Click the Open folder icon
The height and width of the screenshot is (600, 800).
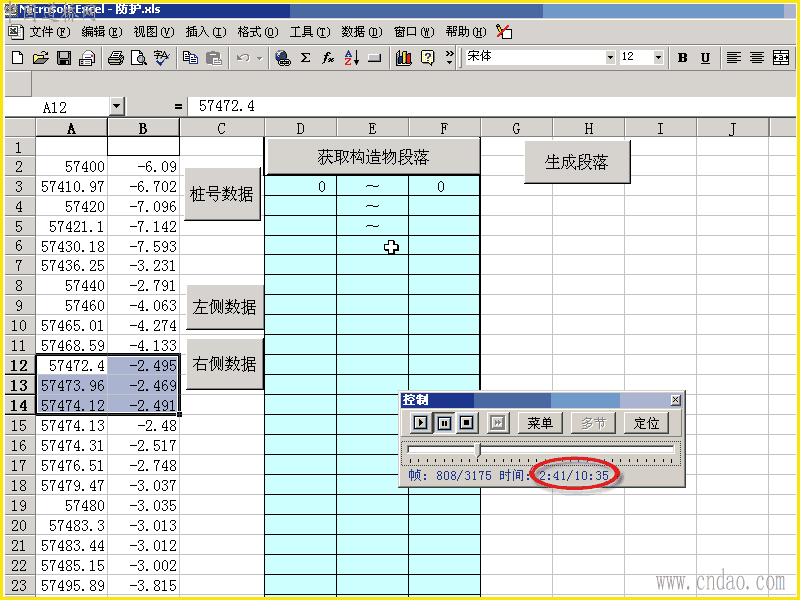40,58
